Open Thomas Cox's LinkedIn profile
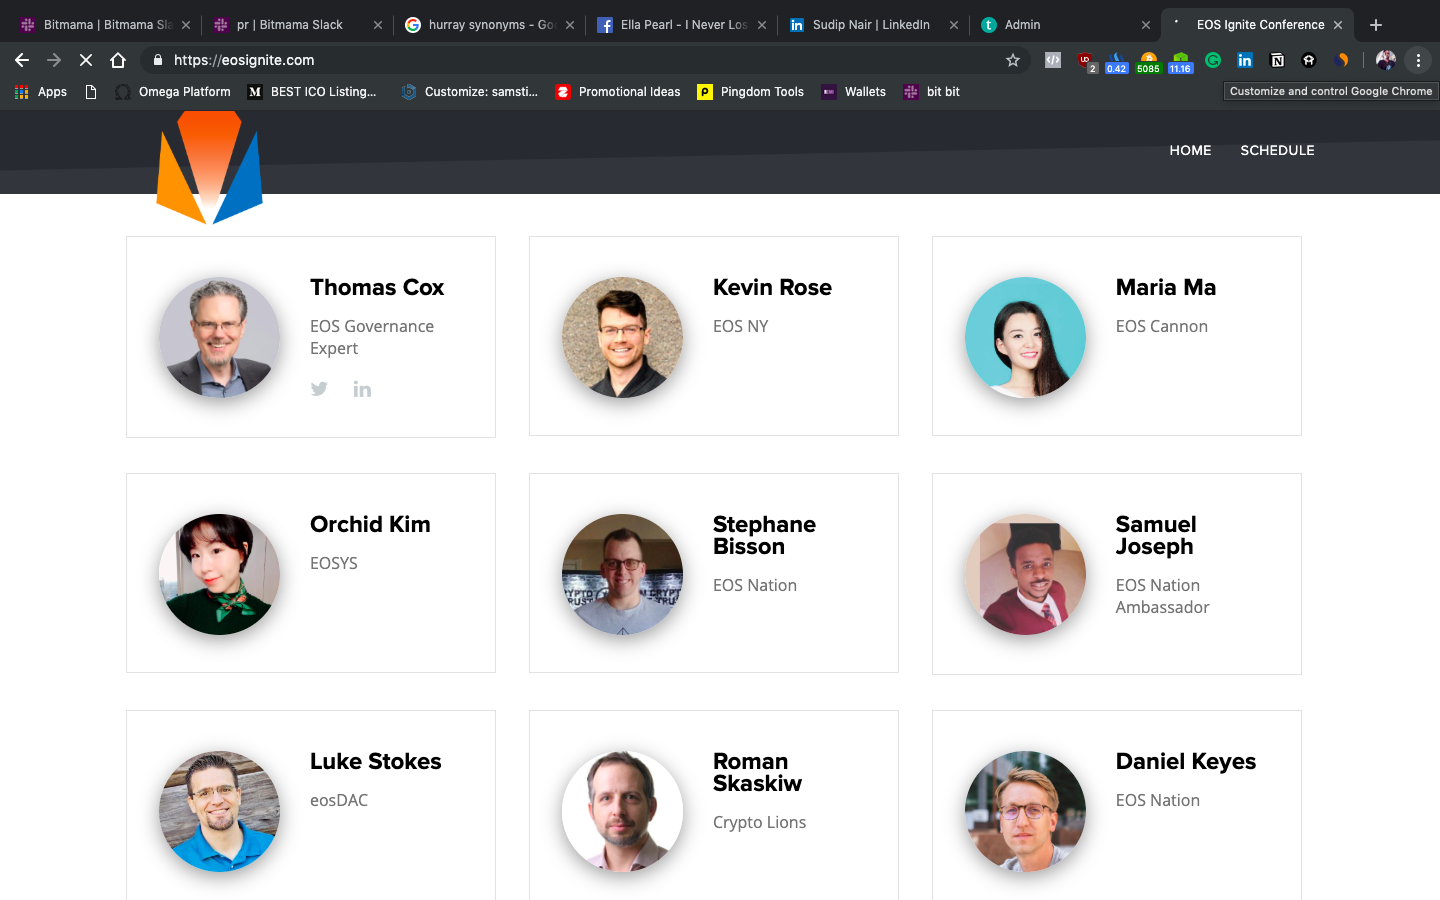Screen dimensions: 1440x900 tap(362, 389)
